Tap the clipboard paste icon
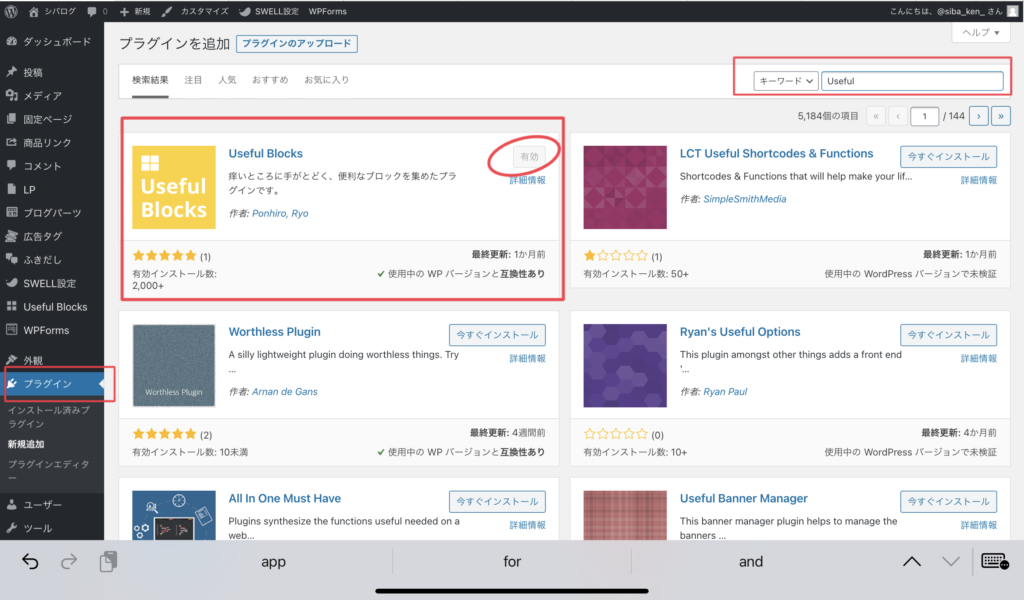This screenshot has width=1024, height=600. [108, 562]
